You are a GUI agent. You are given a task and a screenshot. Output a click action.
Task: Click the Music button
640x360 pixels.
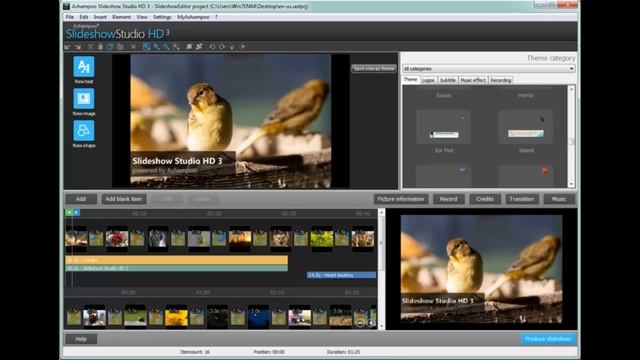point(559,199)
